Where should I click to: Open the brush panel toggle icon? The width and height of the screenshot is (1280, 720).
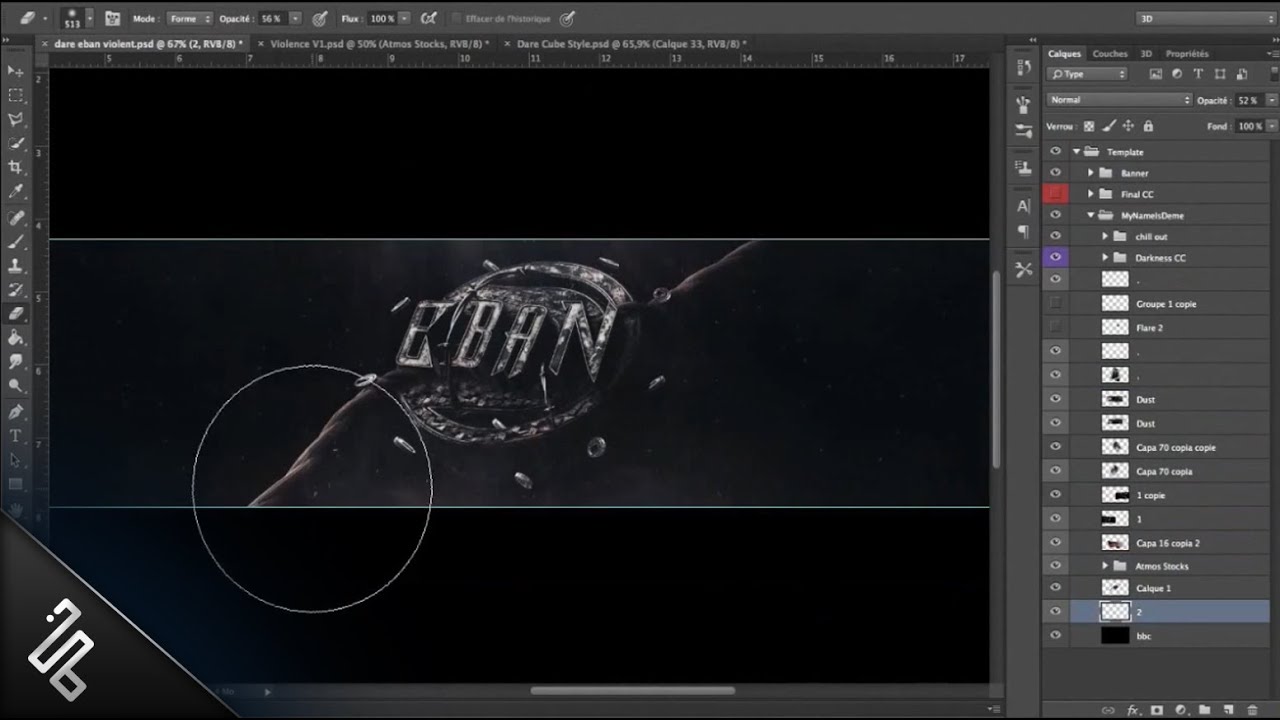click(113, 18)
